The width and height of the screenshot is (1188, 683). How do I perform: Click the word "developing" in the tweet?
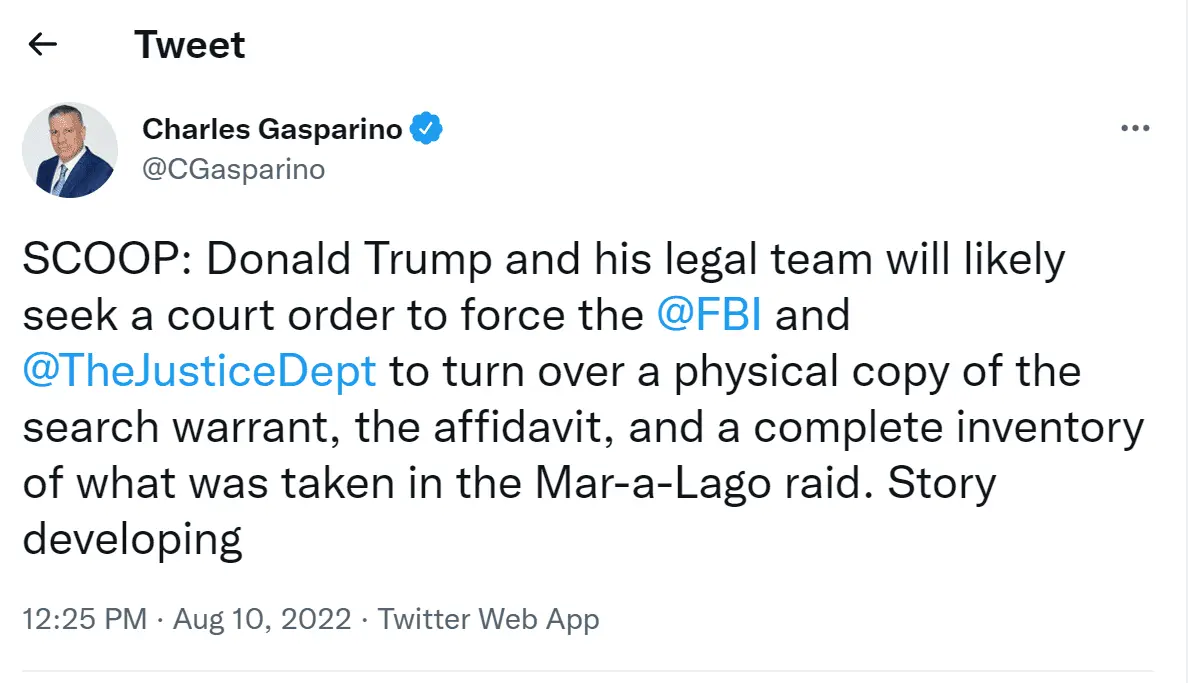pos(133,541)
